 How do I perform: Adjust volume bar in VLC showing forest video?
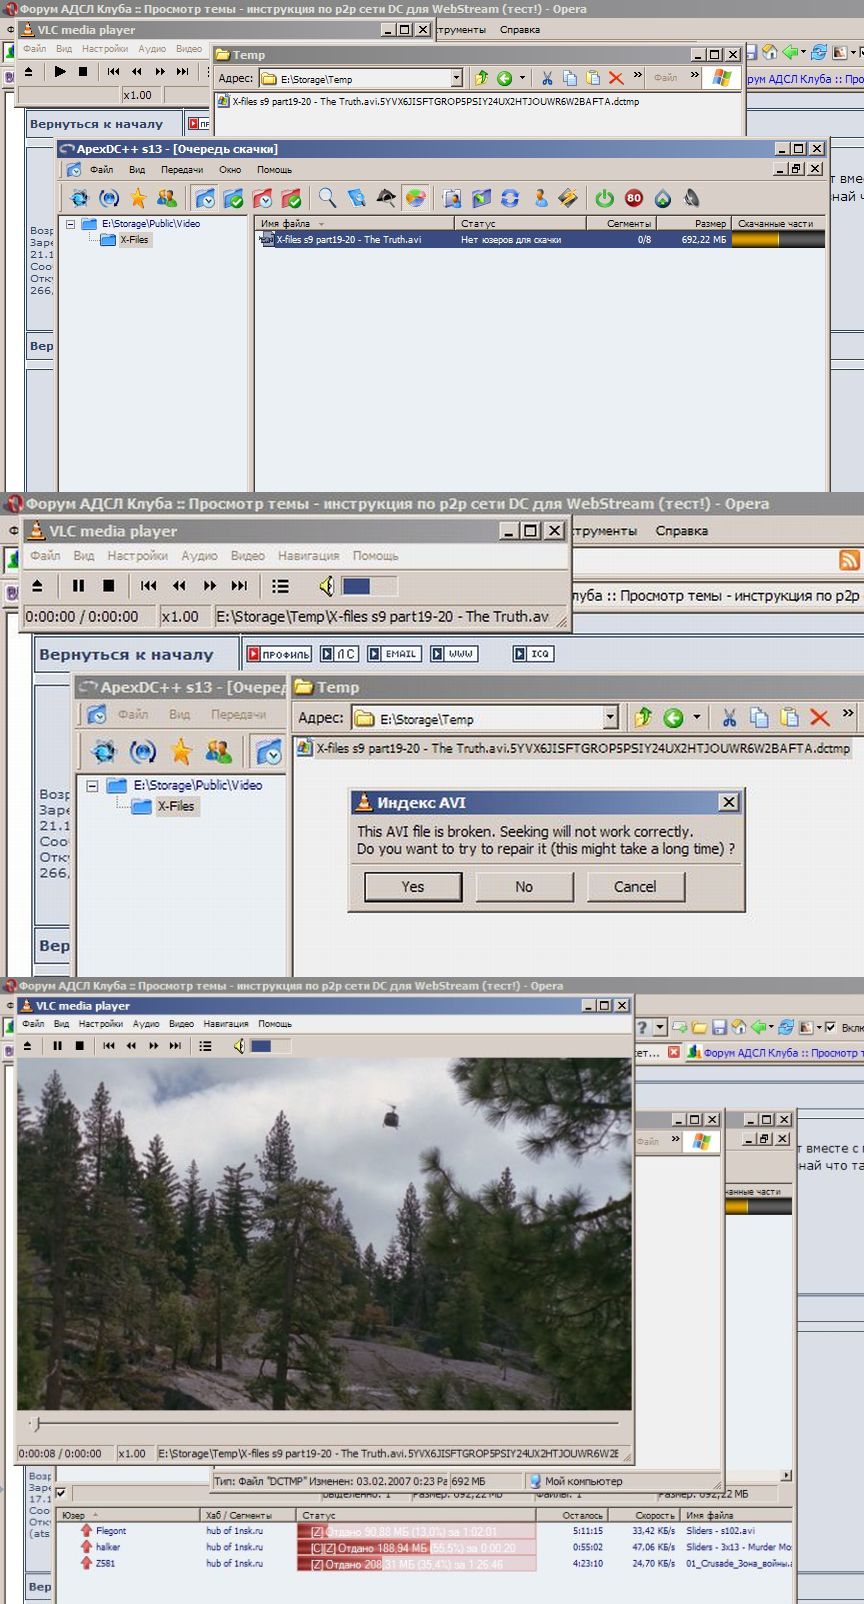271,1046
